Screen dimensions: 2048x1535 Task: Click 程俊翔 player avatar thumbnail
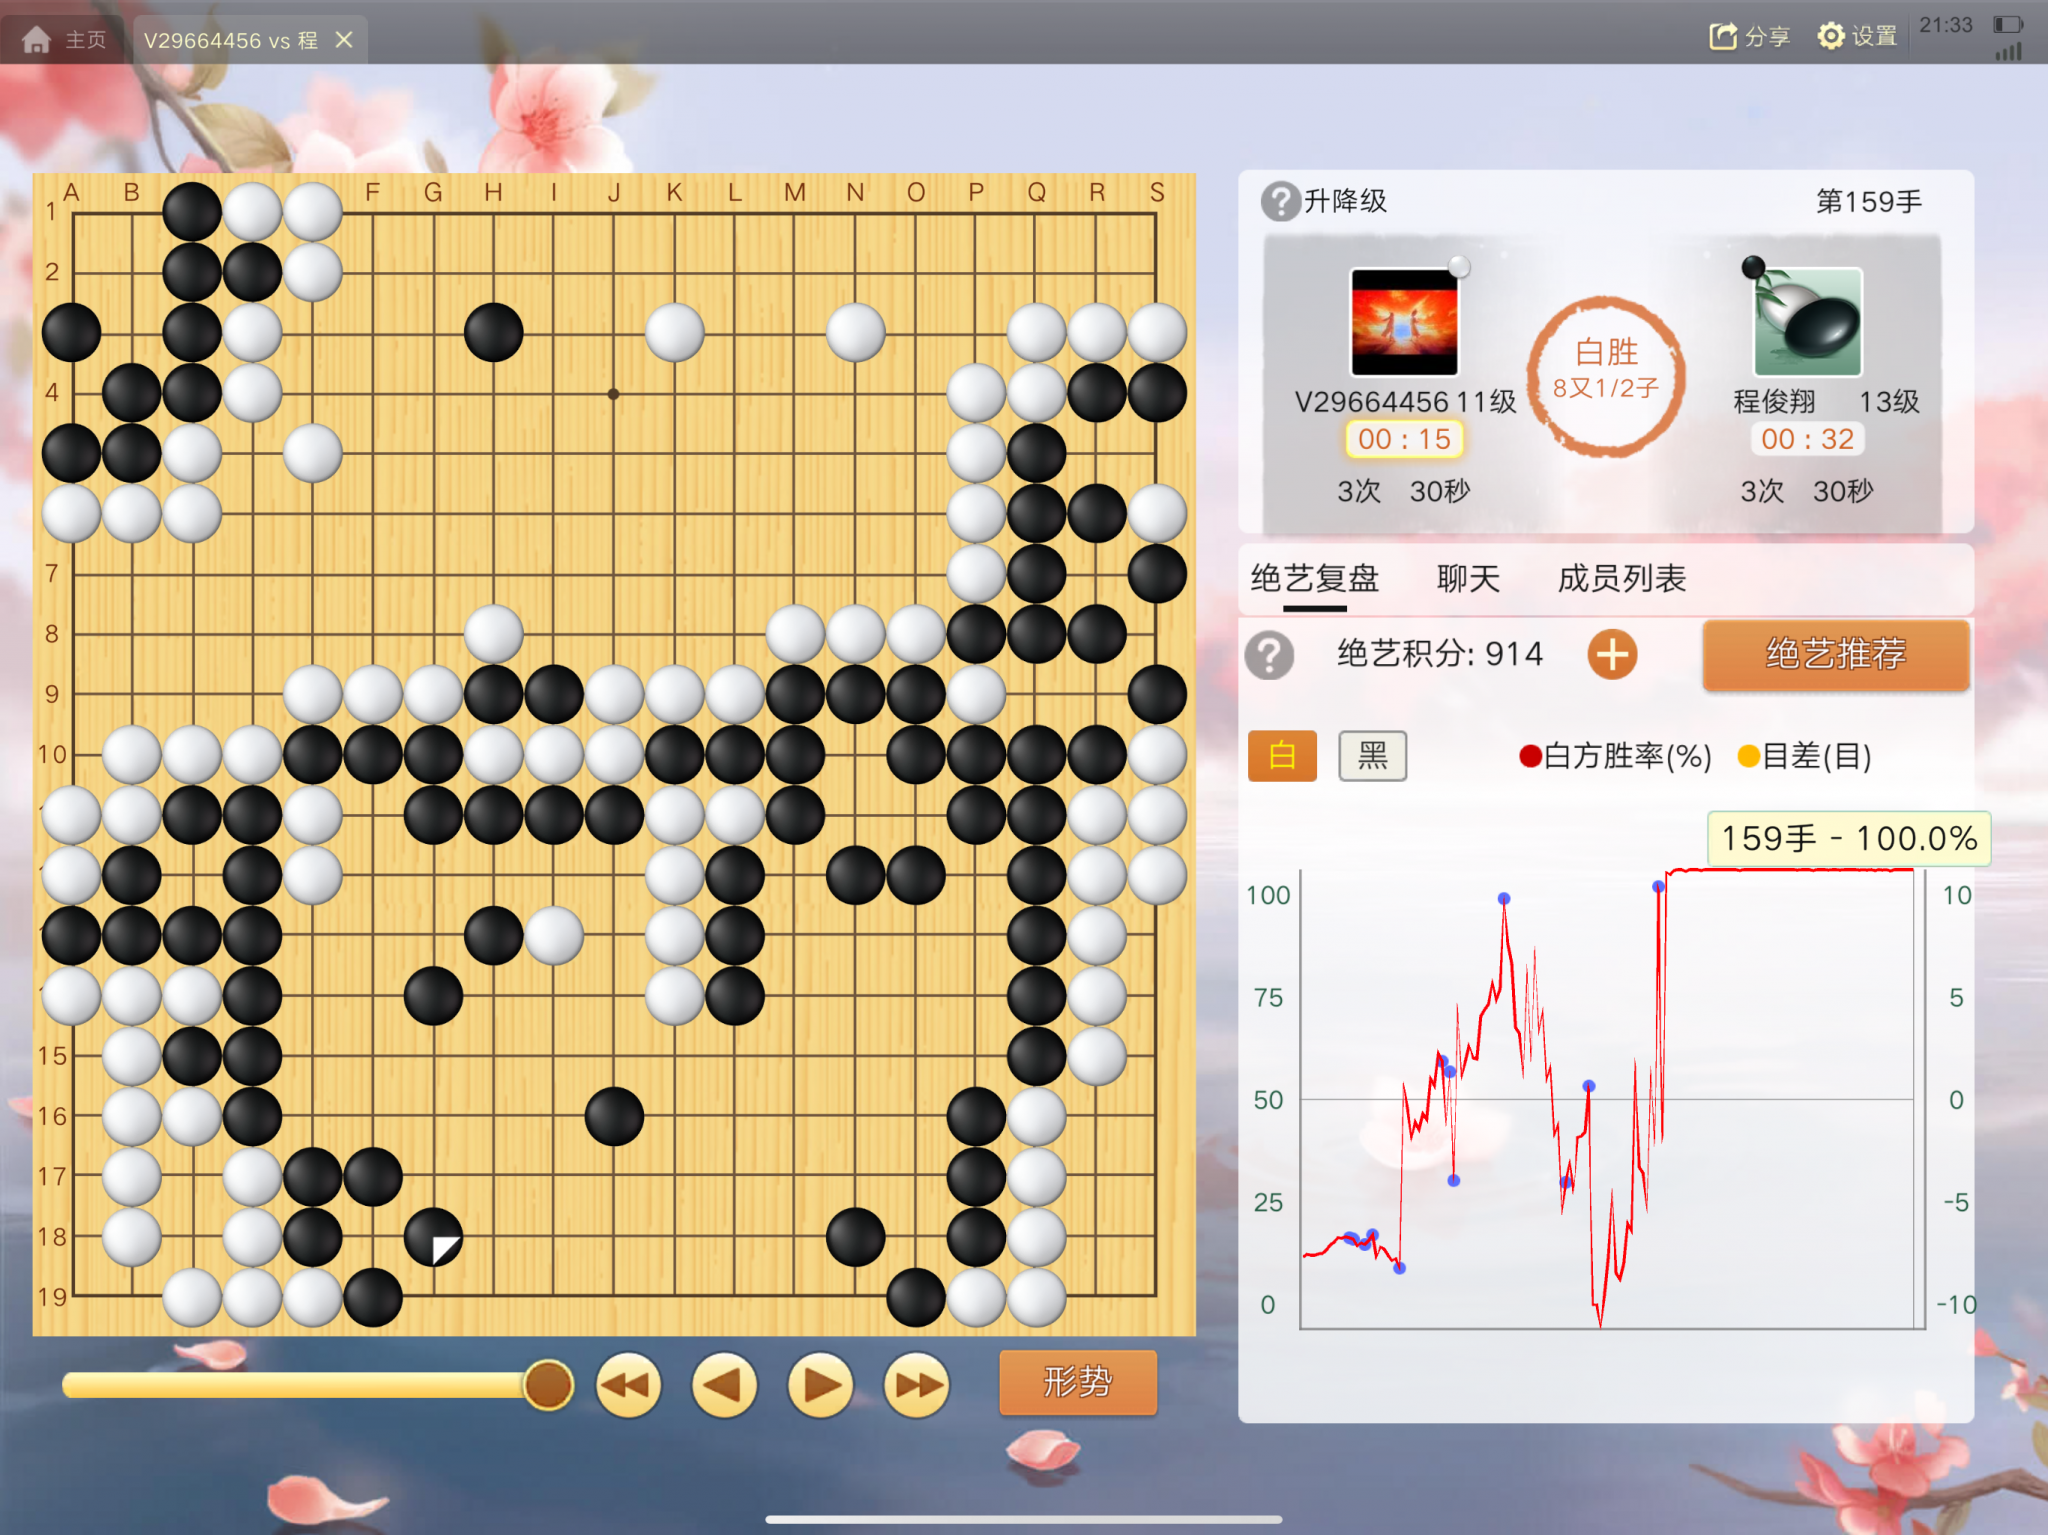(1807, 322)
